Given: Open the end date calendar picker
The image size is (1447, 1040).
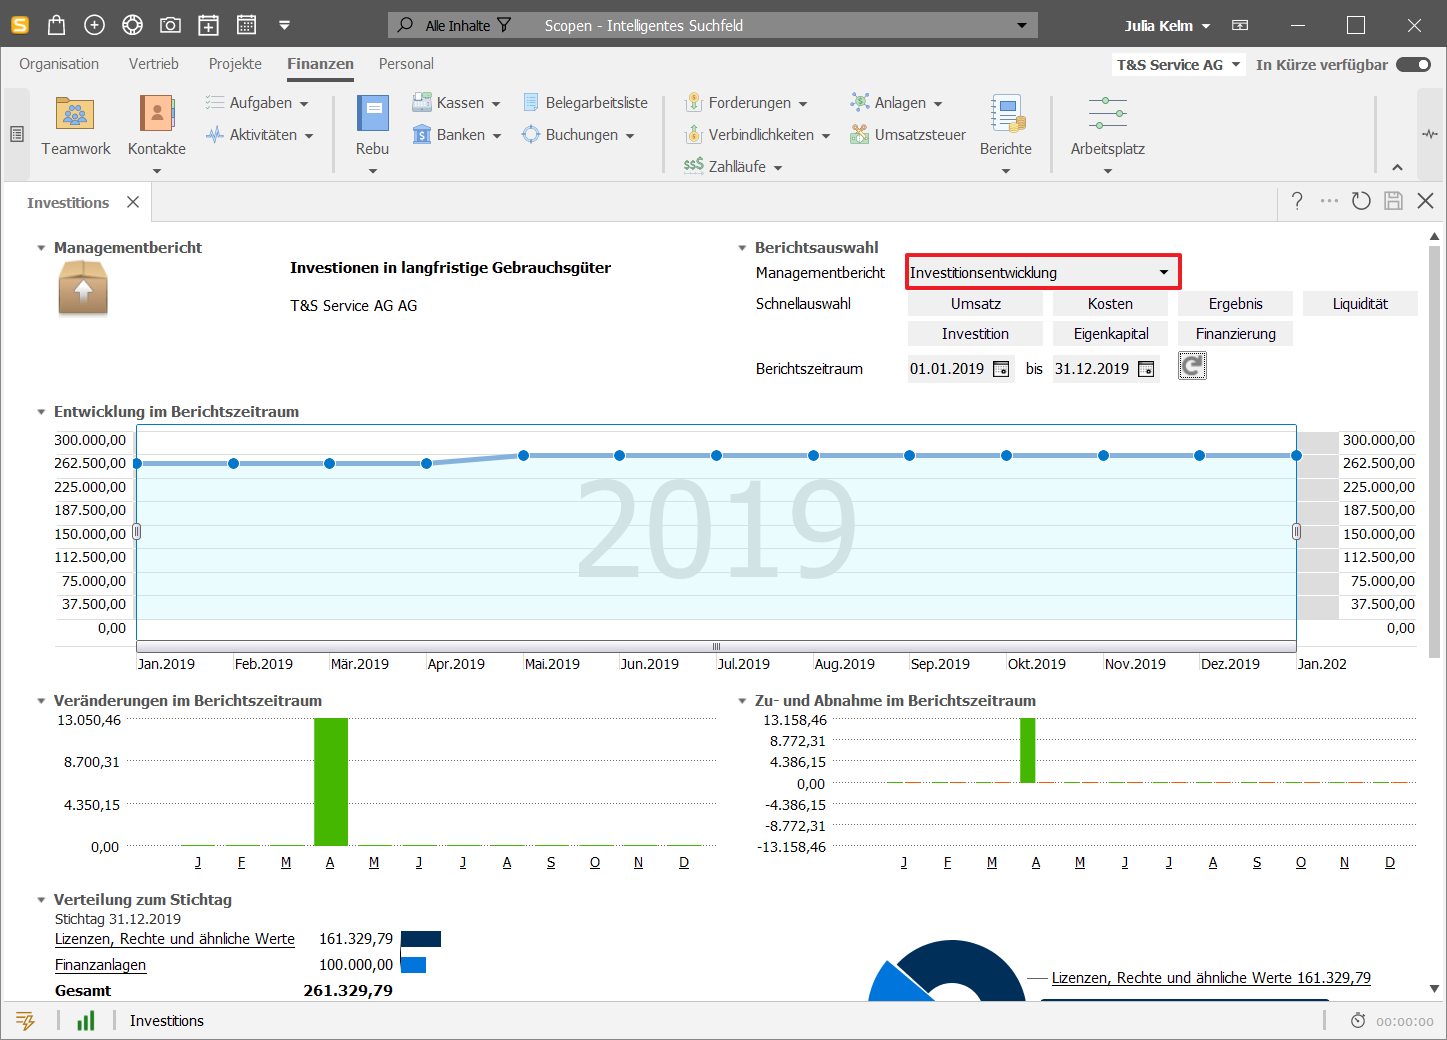Looking at the screenshot, I should (x=1146, y=369).
